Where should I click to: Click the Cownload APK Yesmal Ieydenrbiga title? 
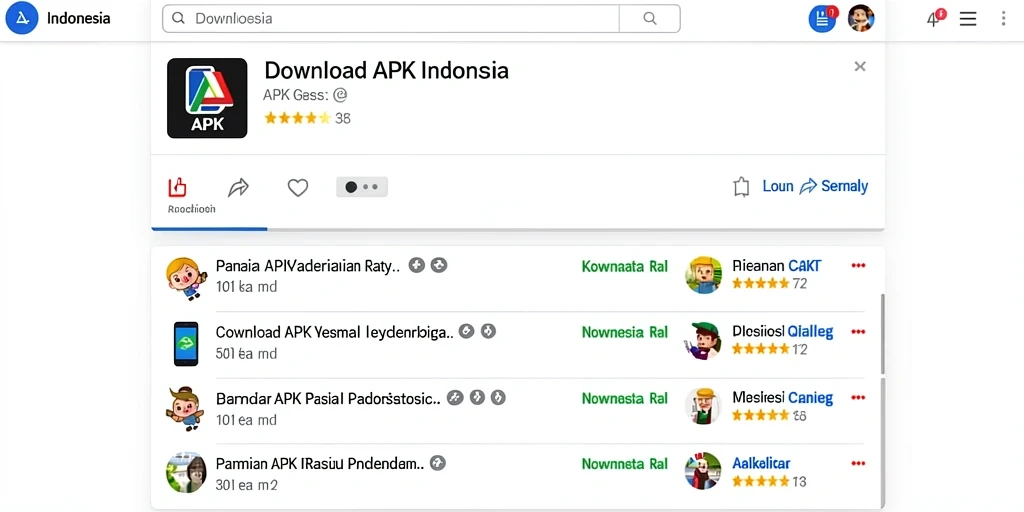(x=334, y=332)
